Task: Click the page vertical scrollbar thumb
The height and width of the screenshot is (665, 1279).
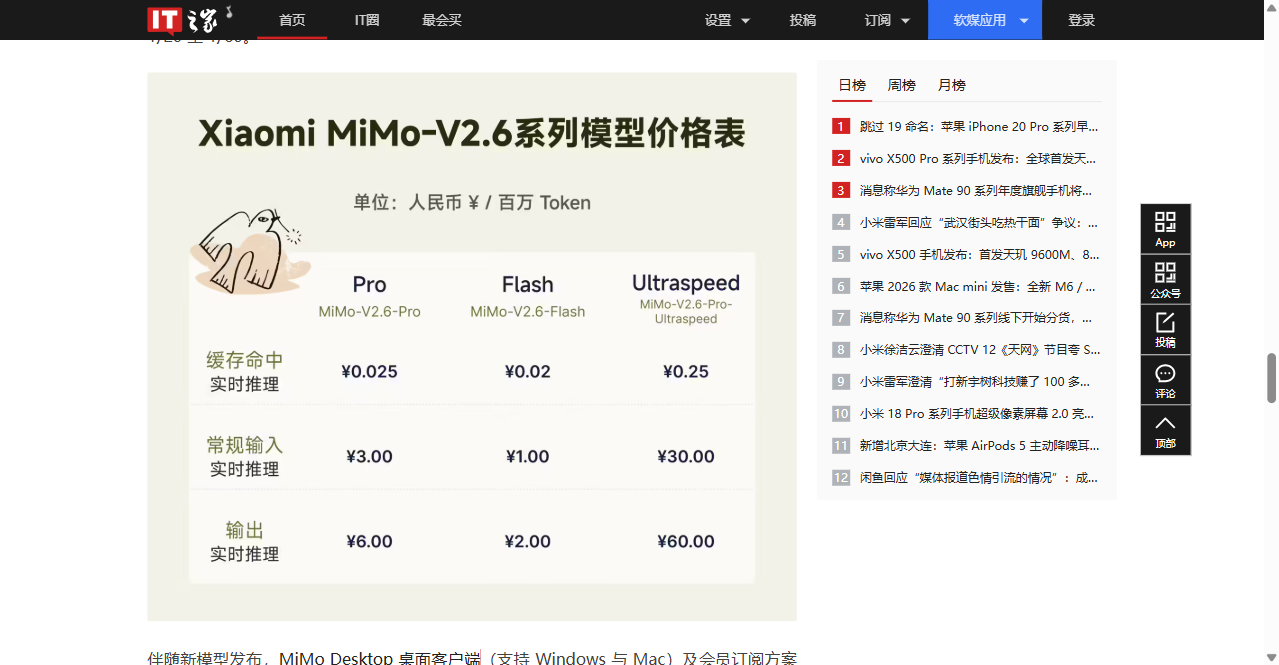Action: [x=1272, y=377]
